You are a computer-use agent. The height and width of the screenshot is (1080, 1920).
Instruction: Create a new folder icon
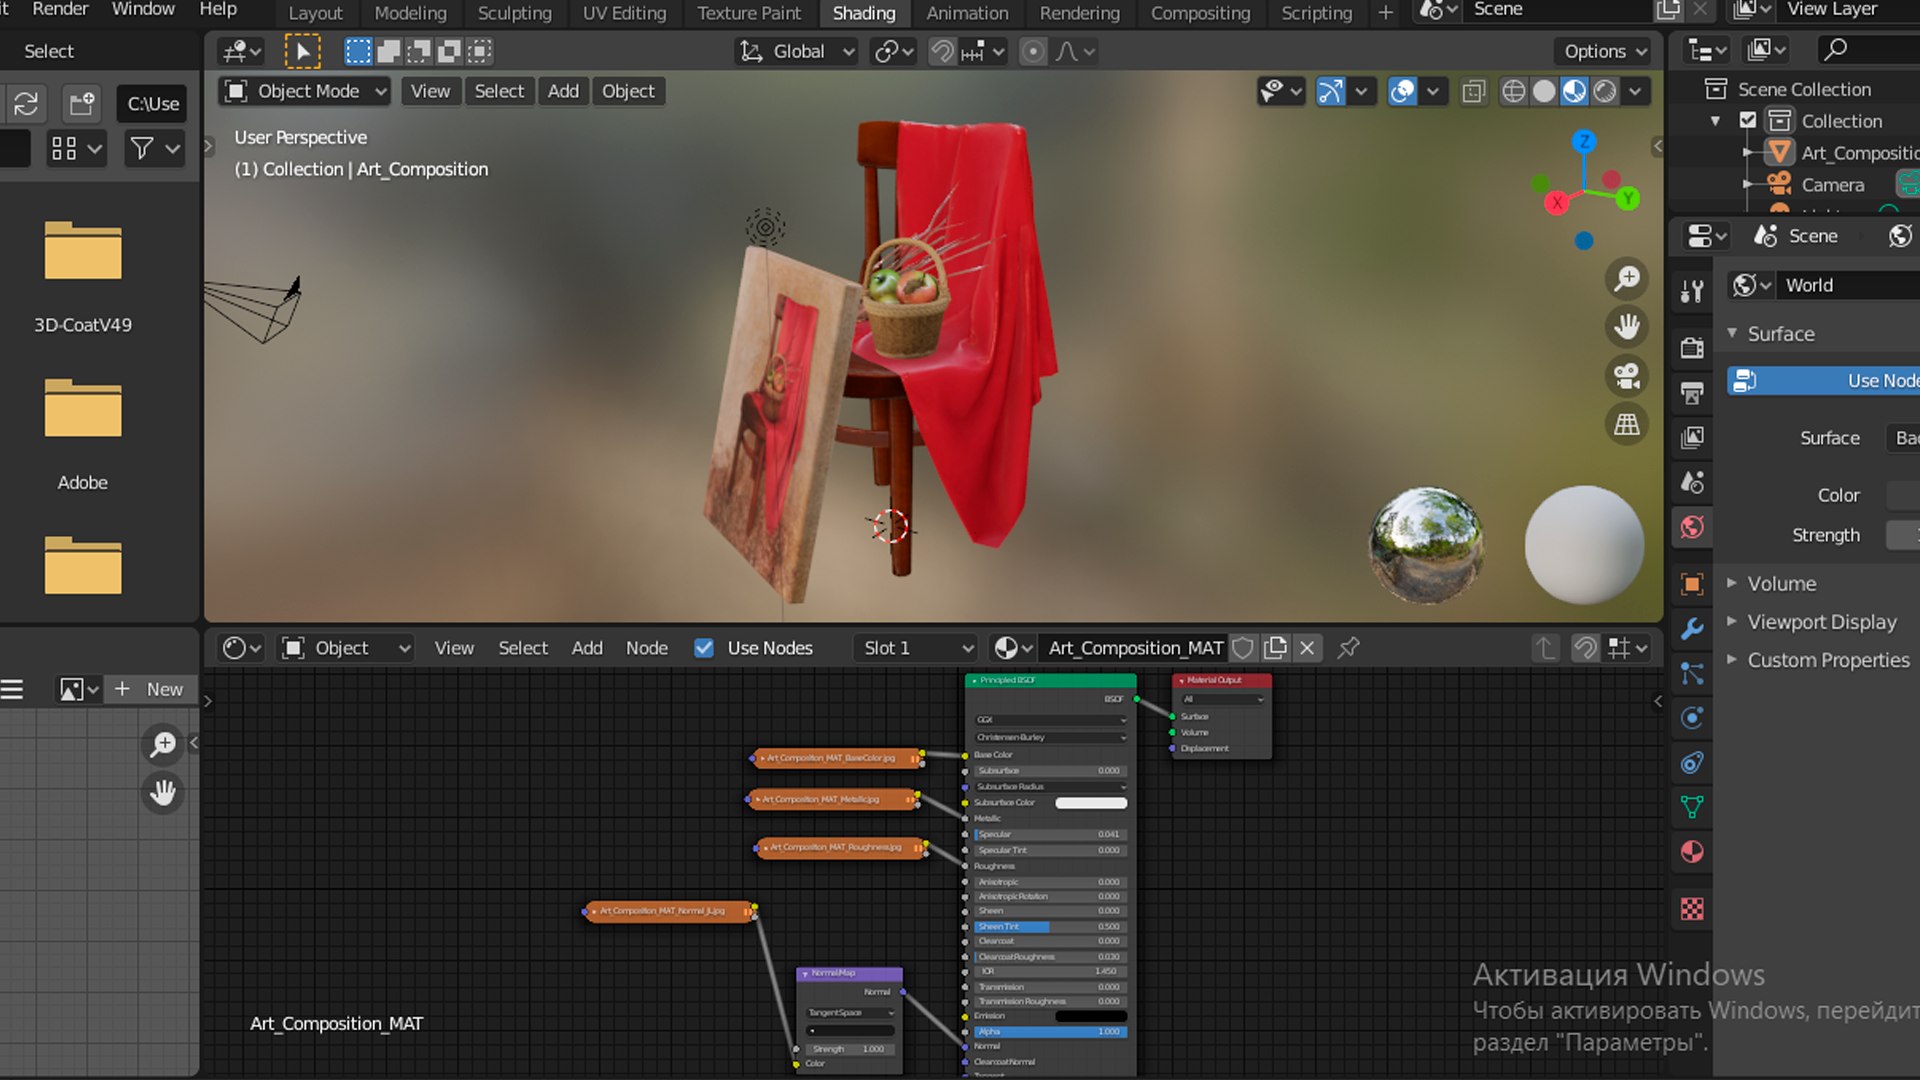click(81, 103)
